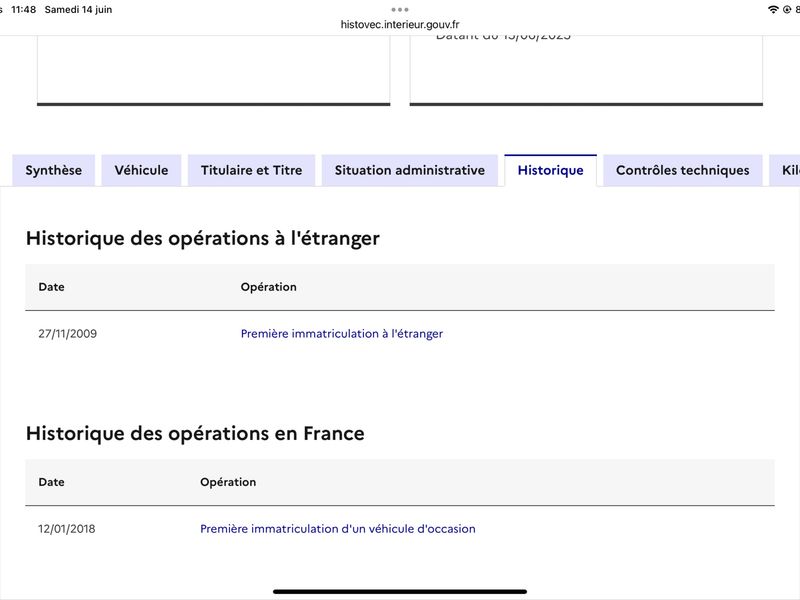Image resolution: width=800 pixels, height=600 pixels.
Task: Click Opération header in étranger table
Action: 268,287
